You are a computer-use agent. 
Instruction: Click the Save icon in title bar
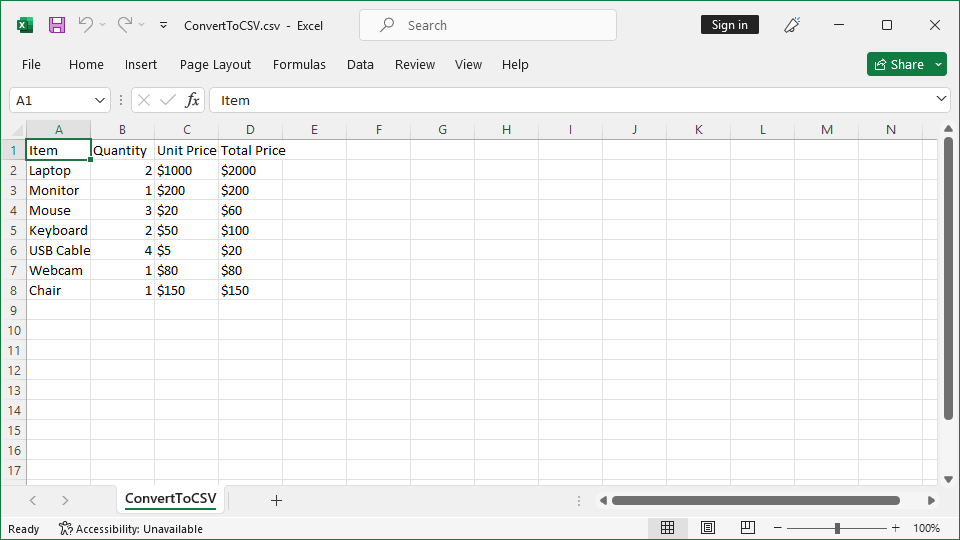(x=57, y=25)
